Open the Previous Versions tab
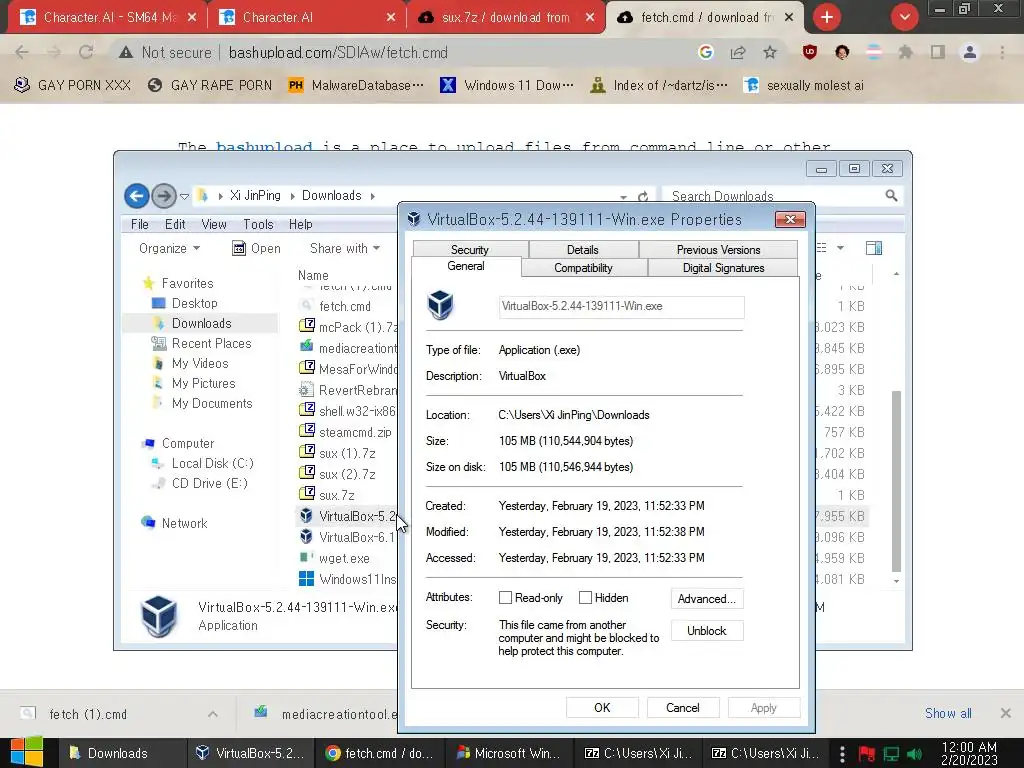Screen dimensions: 1024x768 [718, 249]
